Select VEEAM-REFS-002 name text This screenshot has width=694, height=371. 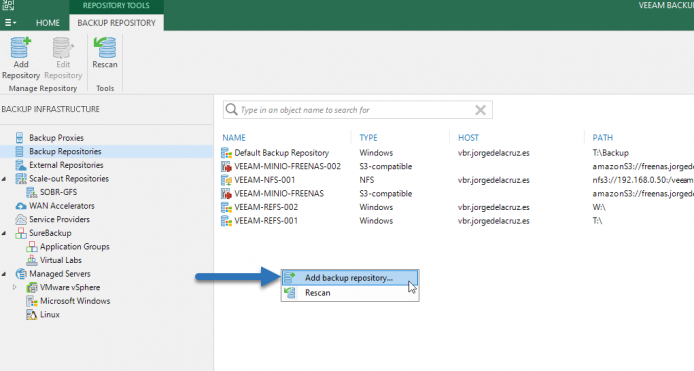[266, 207]
